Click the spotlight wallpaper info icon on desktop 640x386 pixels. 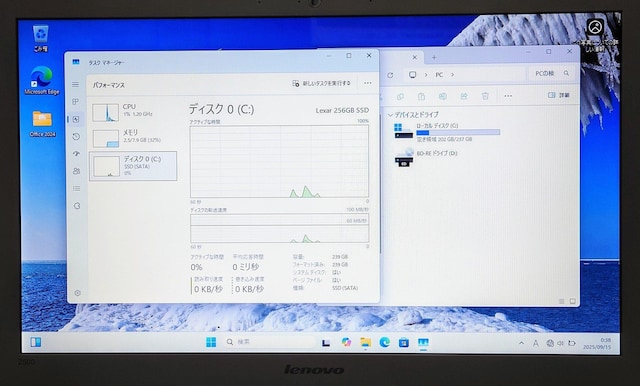[x=595, y=27]
